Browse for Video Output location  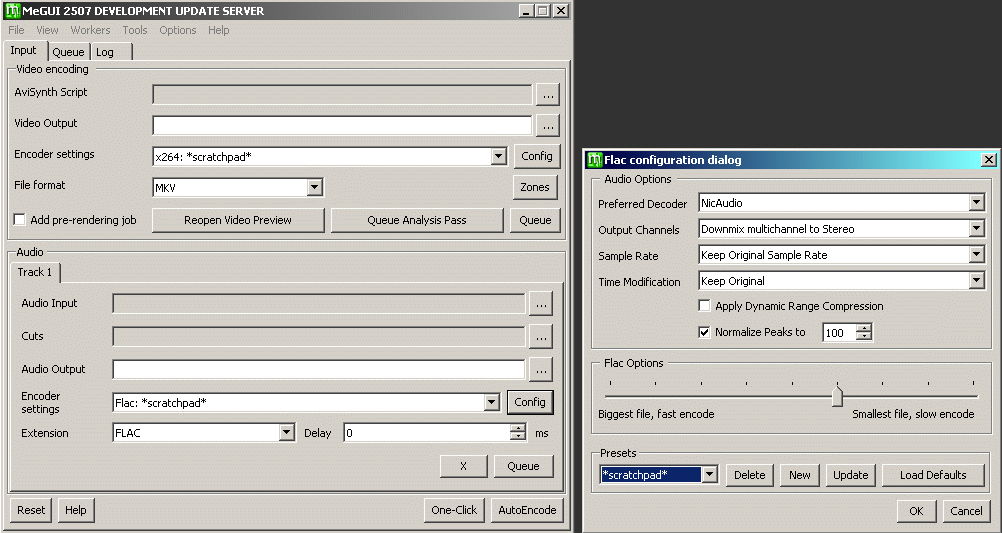(x=548, y=126)
